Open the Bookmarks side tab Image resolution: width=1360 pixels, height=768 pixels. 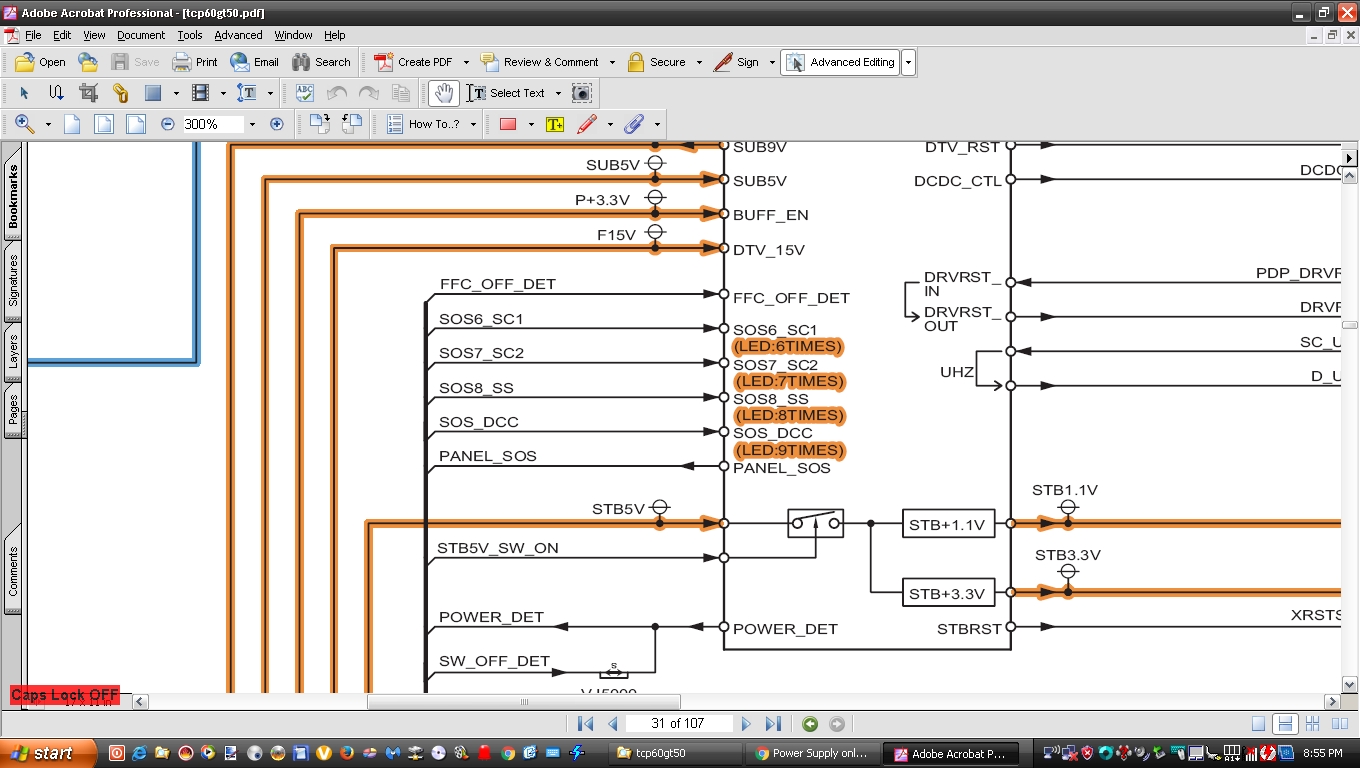13,196
